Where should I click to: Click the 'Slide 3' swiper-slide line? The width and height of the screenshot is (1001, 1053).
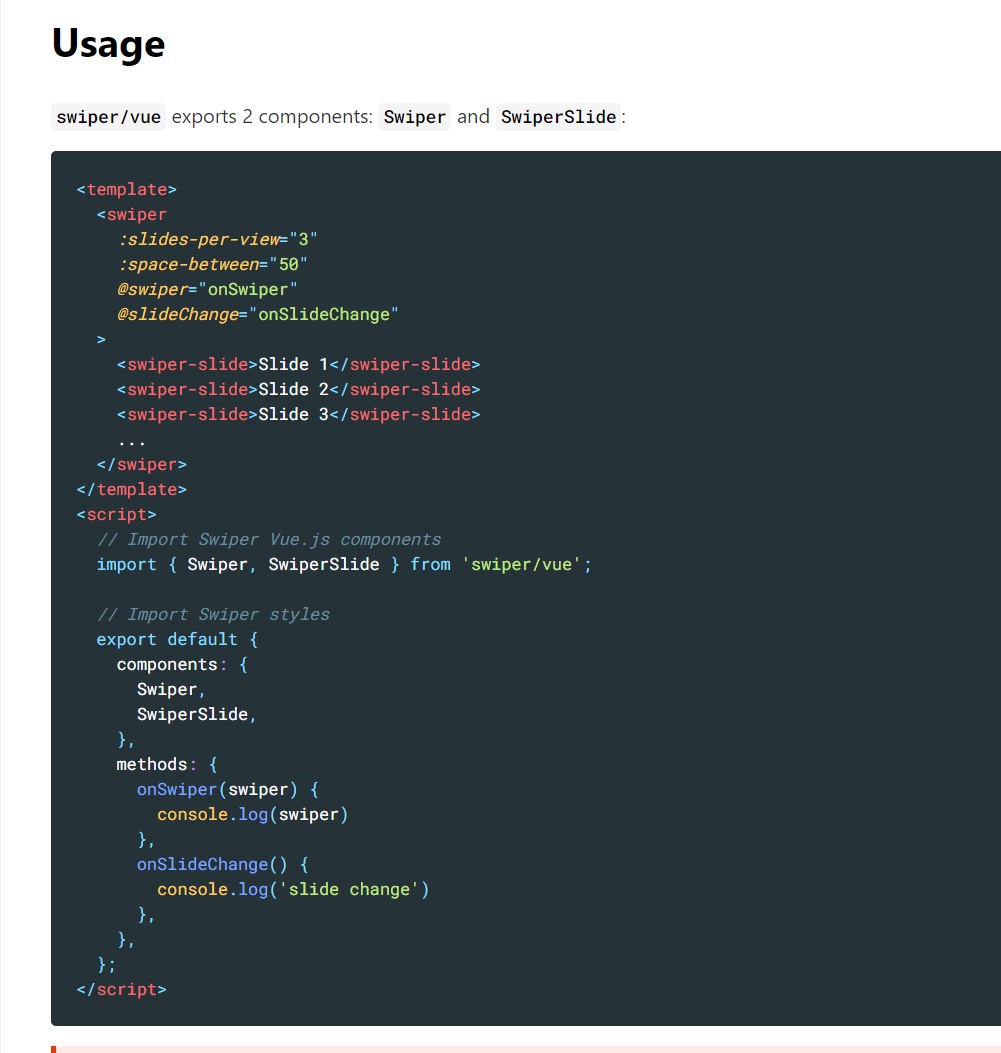(299, 414)
